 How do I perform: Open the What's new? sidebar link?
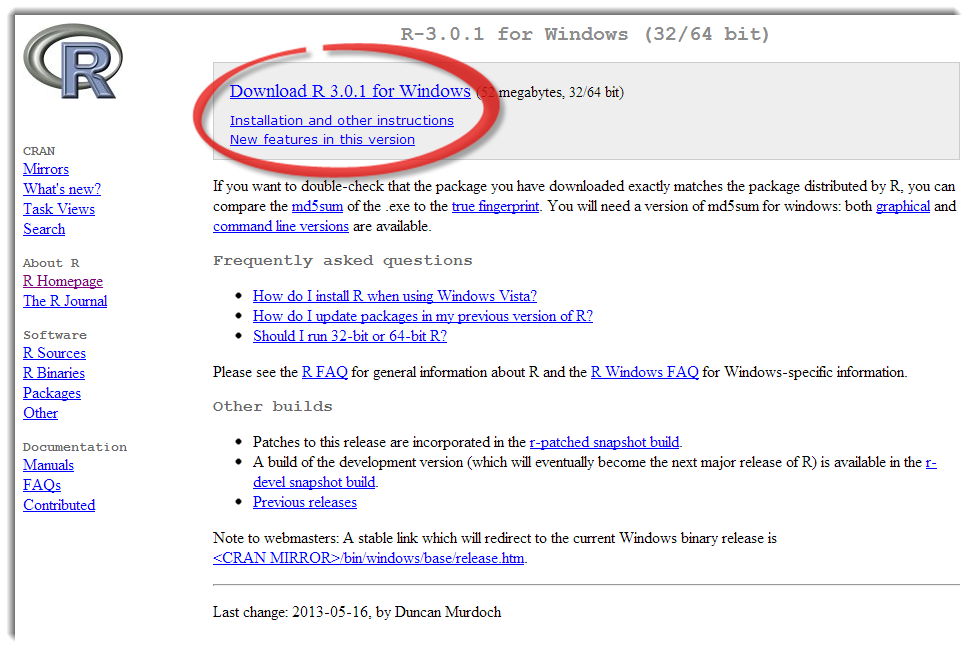click(62, 189)
